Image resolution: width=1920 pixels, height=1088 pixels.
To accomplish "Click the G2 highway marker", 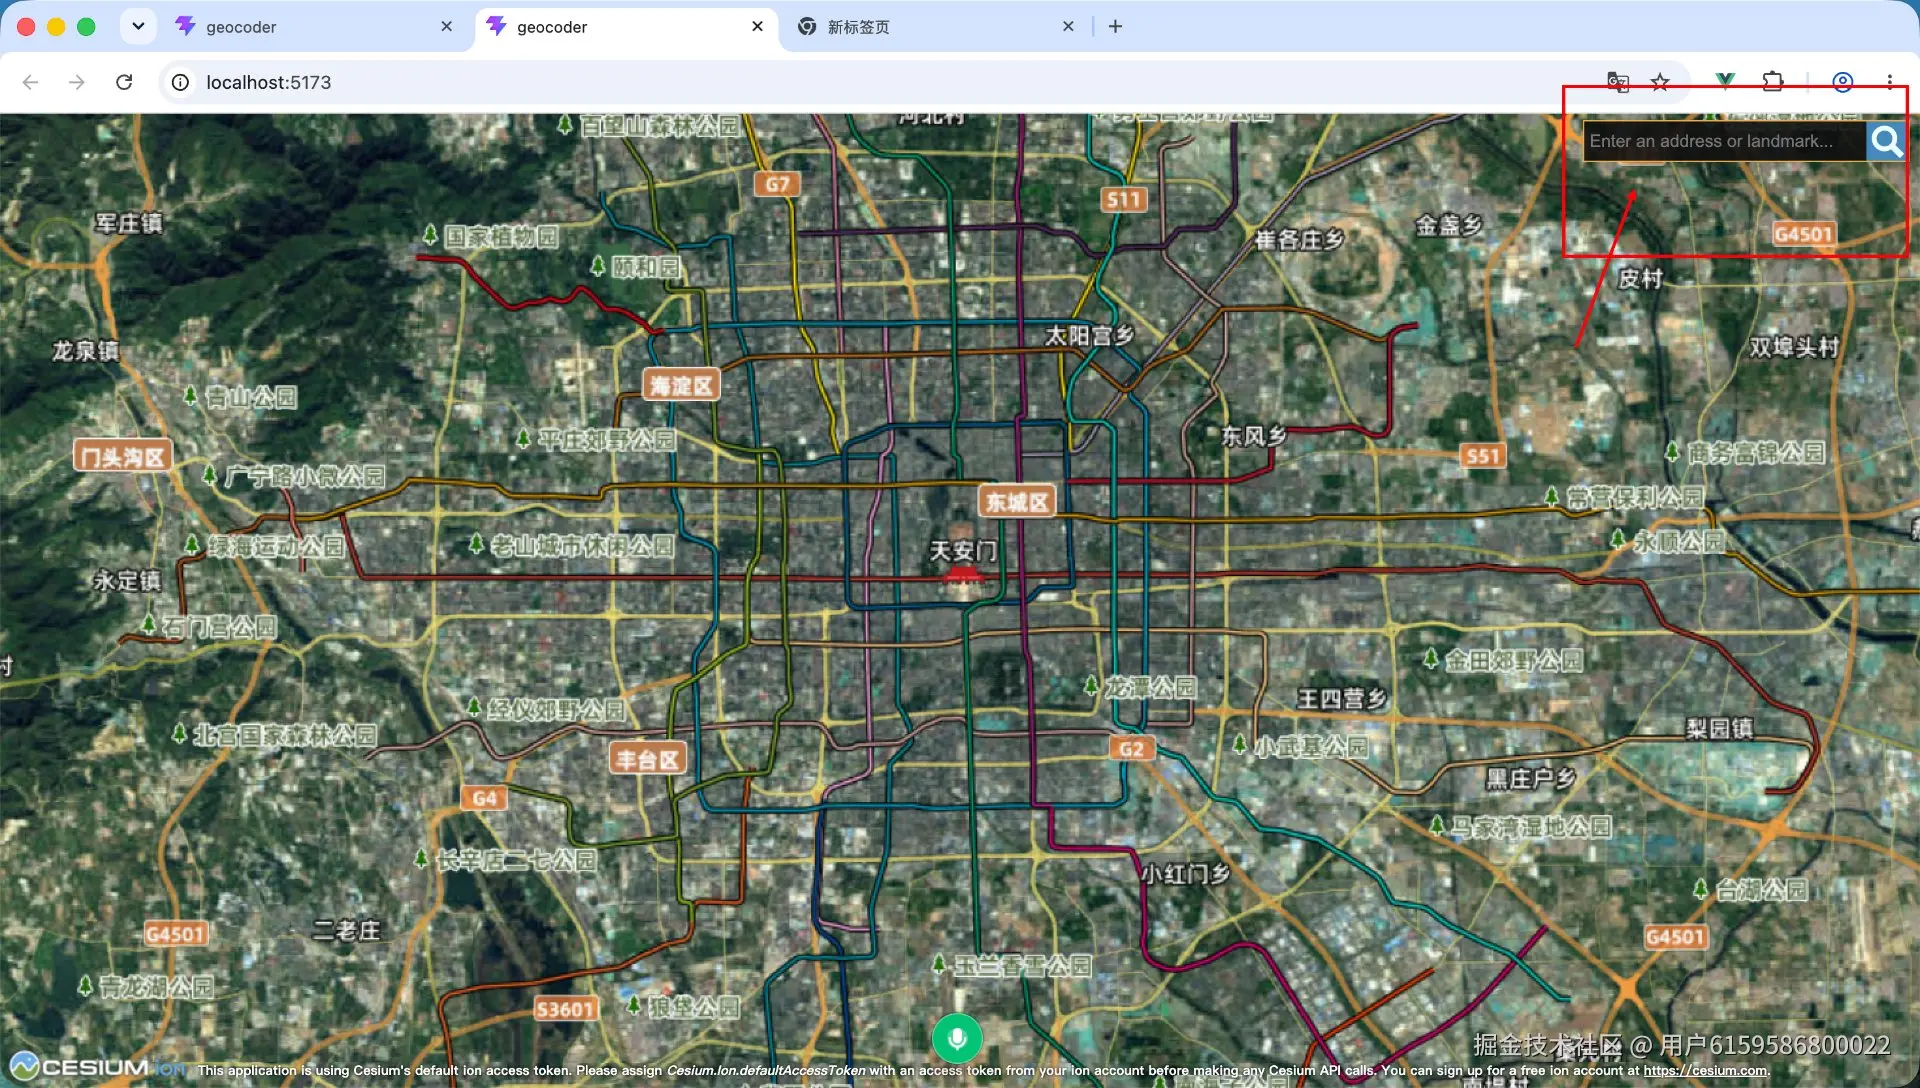I will [x=1131, y=749].
